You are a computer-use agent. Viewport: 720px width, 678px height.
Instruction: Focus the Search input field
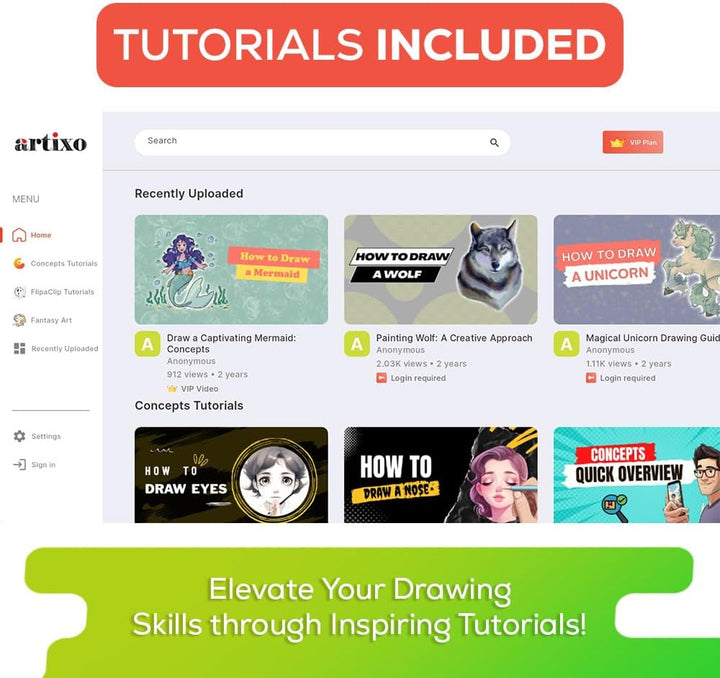(x=322, y=142)
